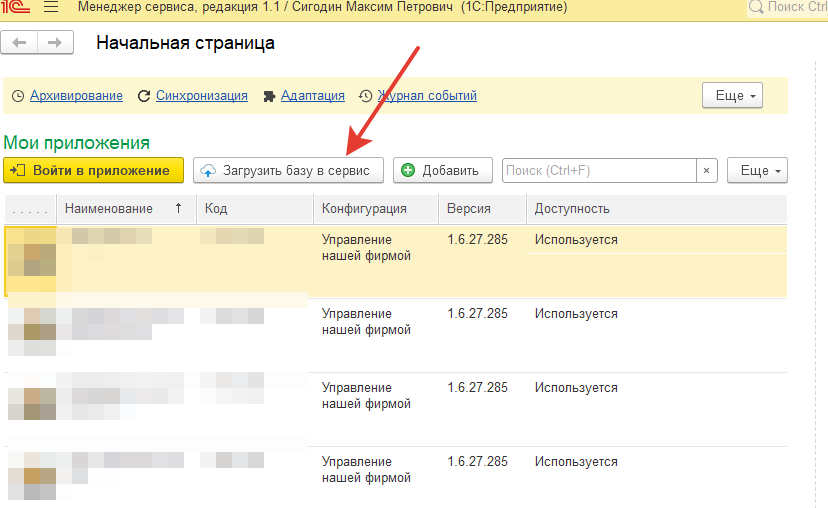Image resolution: width=828 pixels, height=508 pixels.
Task: Click Управление нашей фирмой in second row
Action: click(366, 322)
